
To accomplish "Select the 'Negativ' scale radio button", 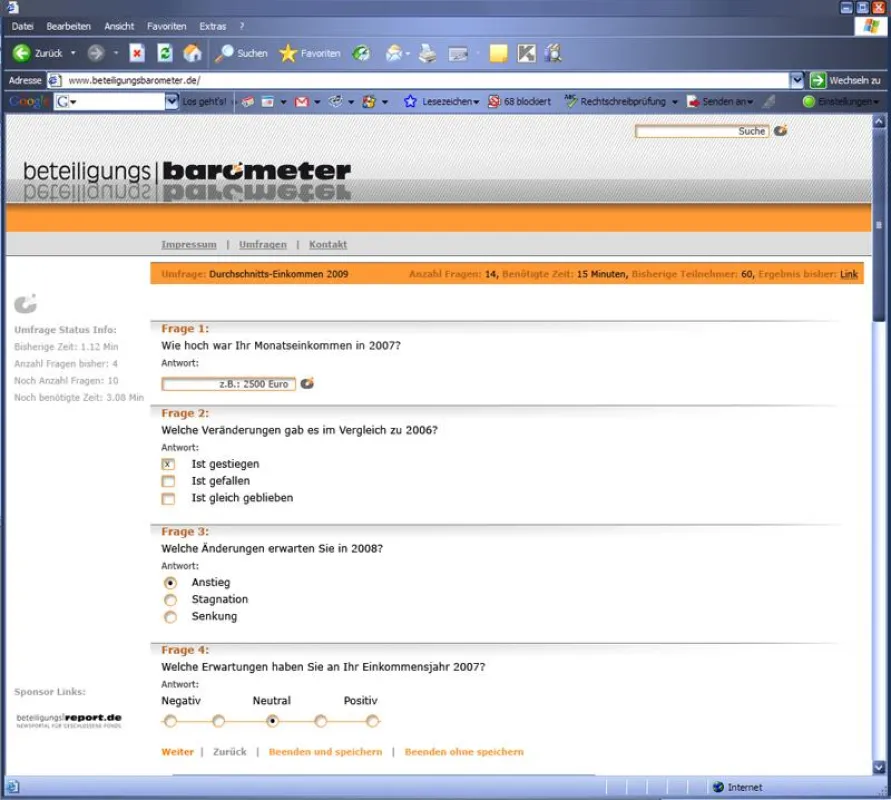I will tap(170, 721).
